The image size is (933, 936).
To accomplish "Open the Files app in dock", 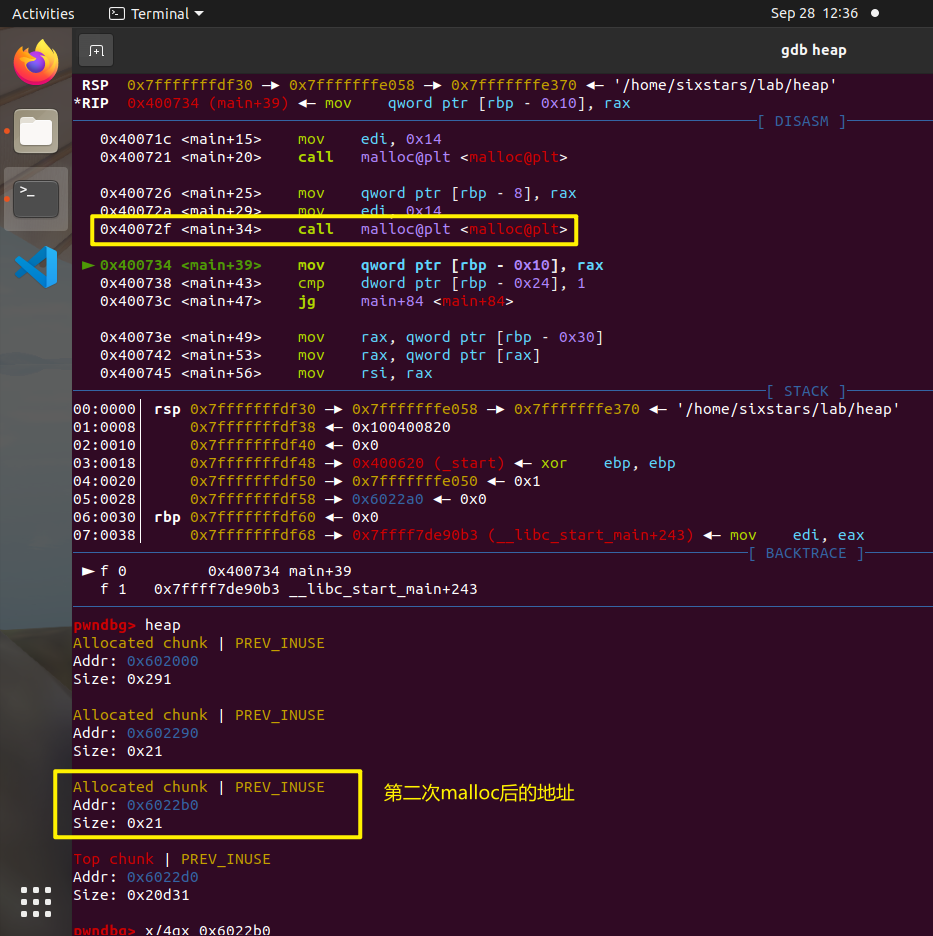I will point(36,131).
